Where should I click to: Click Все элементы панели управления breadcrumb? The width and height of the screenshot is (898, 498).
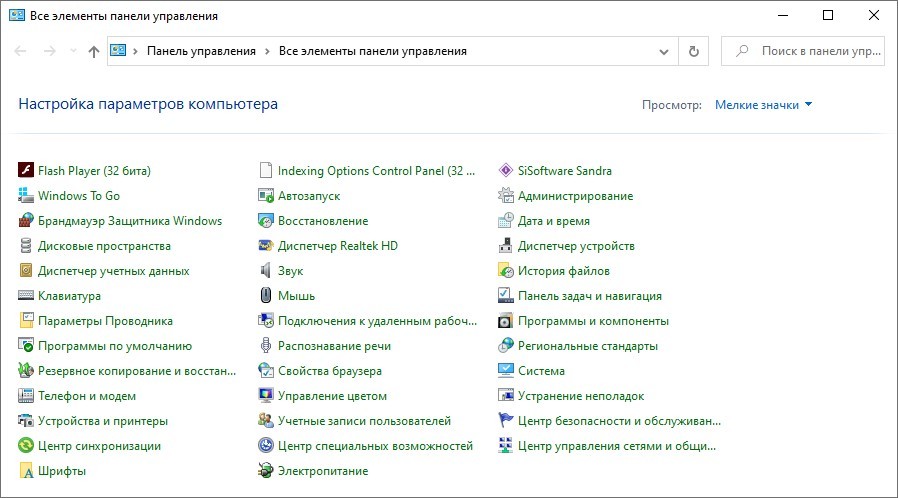pos(373,51)
